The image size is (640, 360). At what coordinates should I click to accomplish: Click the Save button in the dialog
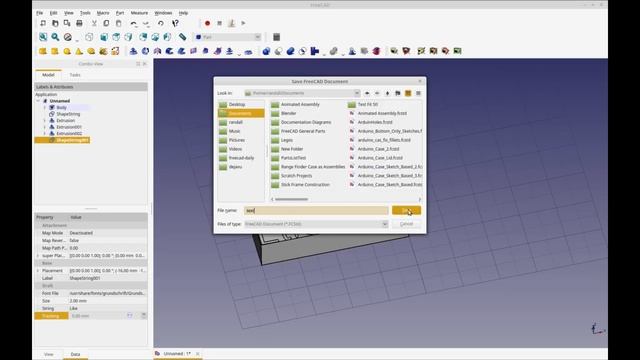[406, 211]
